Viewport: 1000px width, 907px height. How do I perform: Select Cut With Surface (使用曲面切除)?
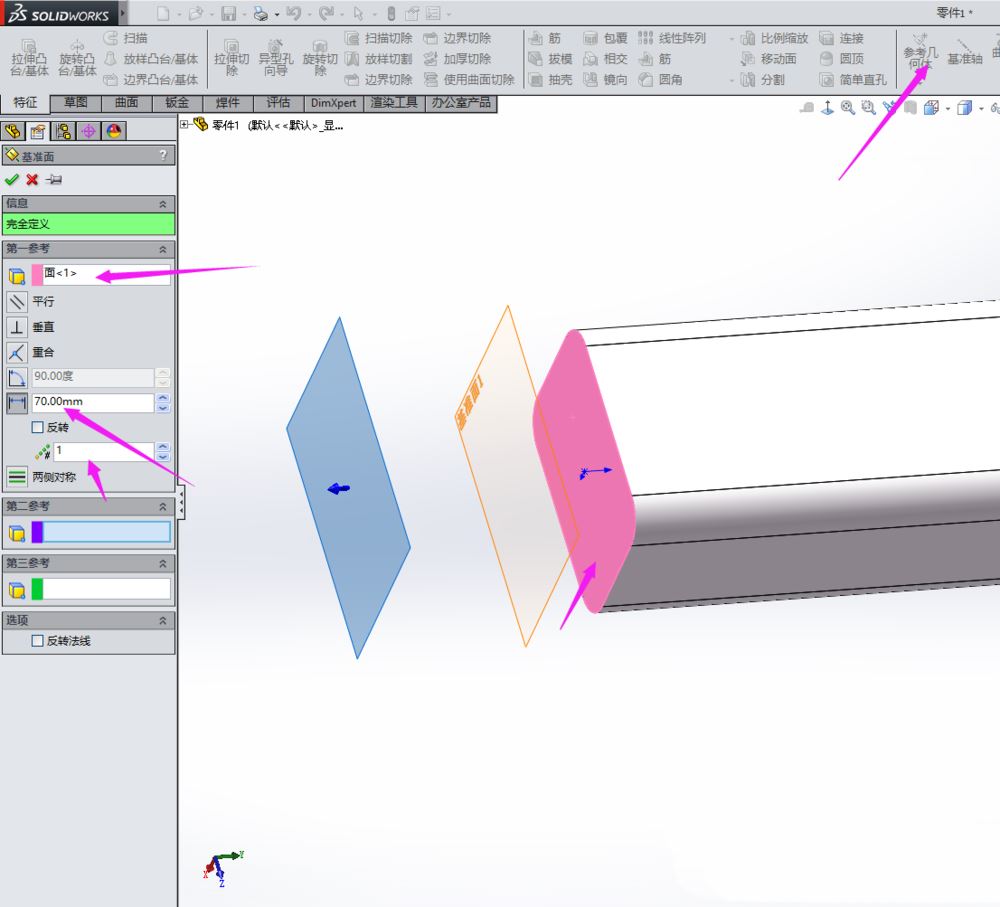click(x=469, y=79)
